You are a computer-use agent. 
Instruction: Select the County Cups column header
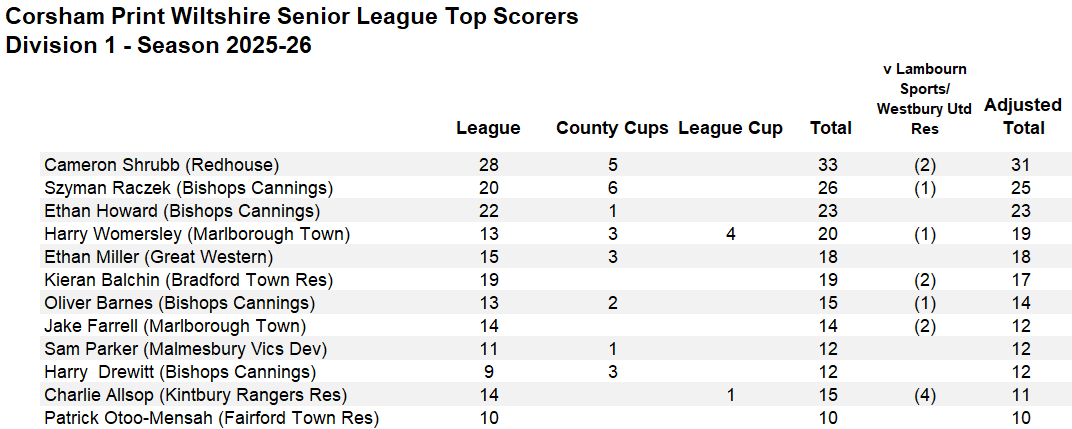pyautogui.click(x=613, y=128)
